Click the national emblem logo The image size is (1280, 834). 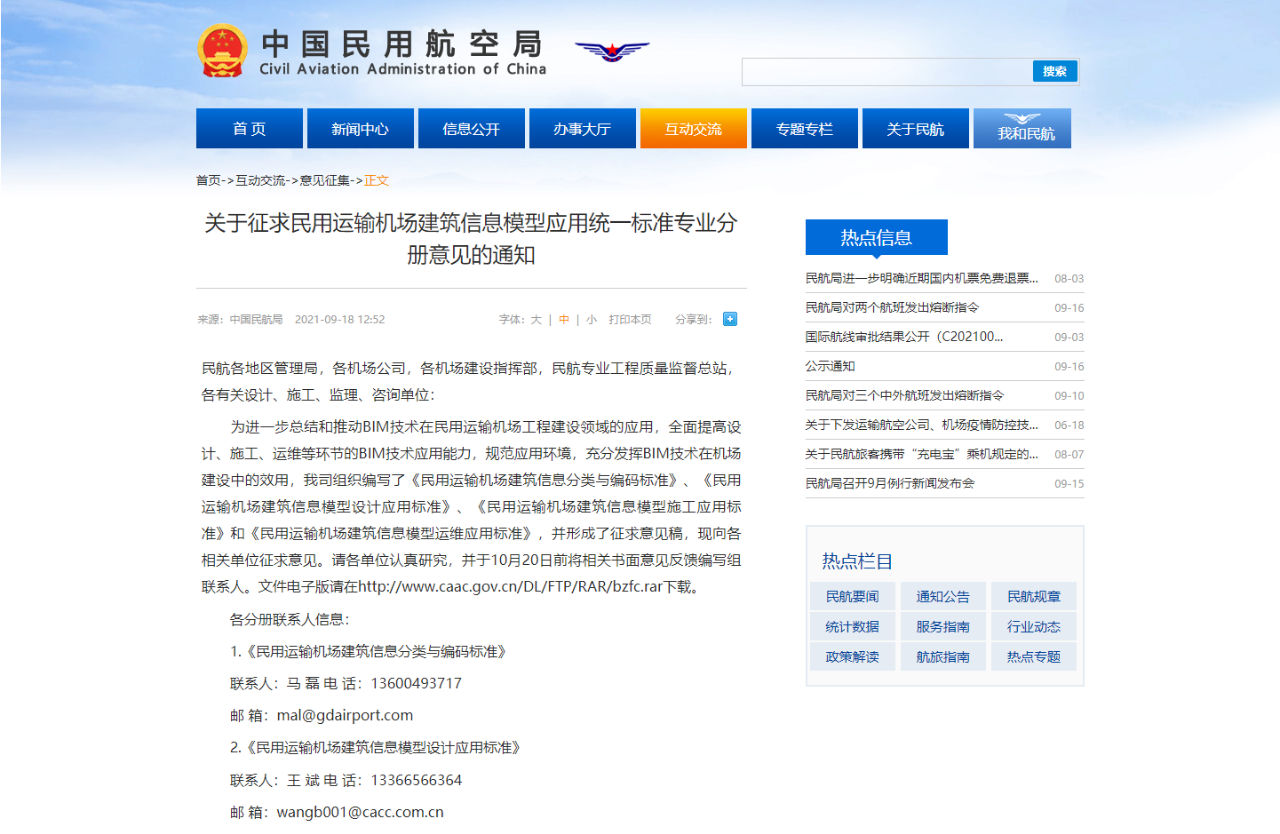(222, 51)
